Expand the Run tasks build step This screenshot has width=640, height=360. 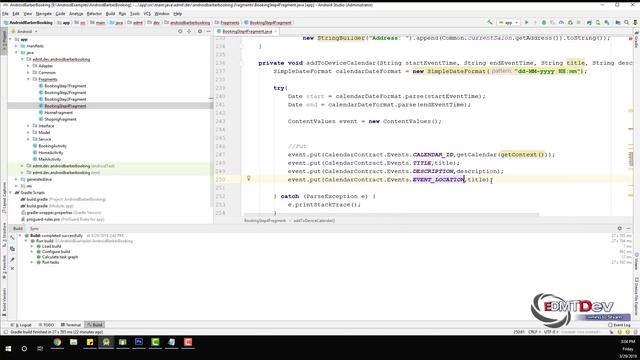[x=32, y=262]
